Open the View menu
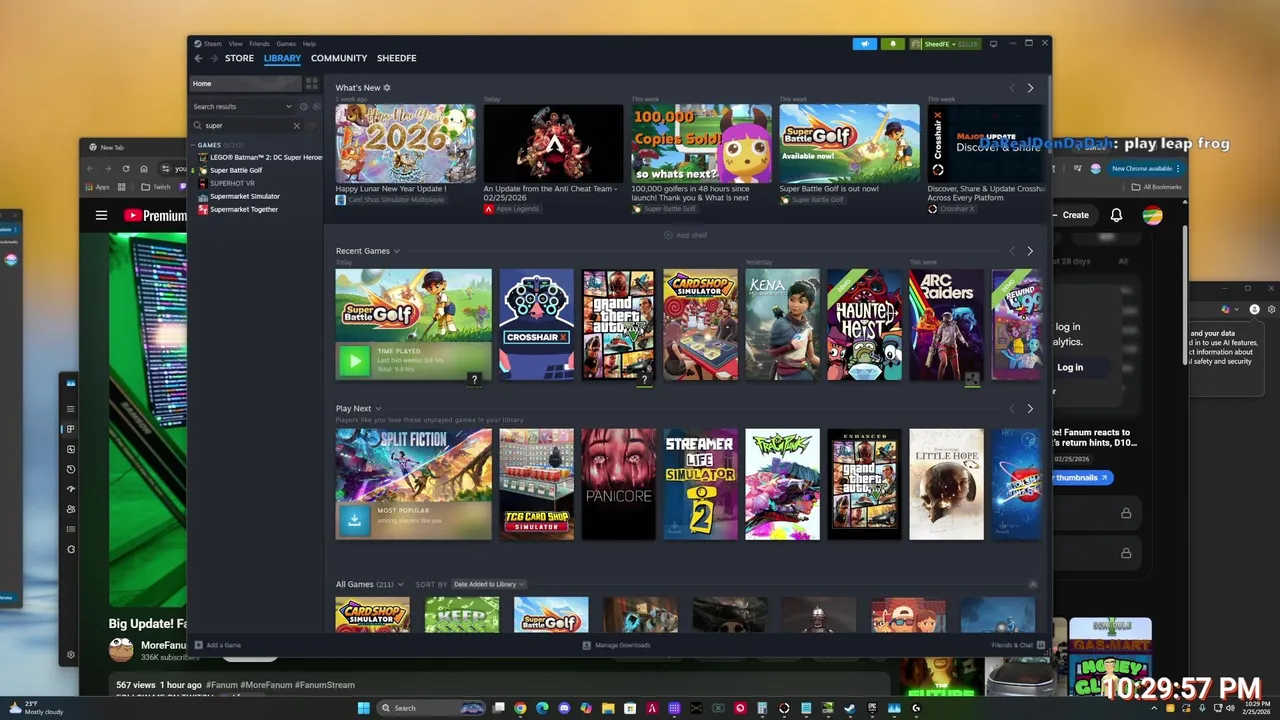 [x=235, y=44]
